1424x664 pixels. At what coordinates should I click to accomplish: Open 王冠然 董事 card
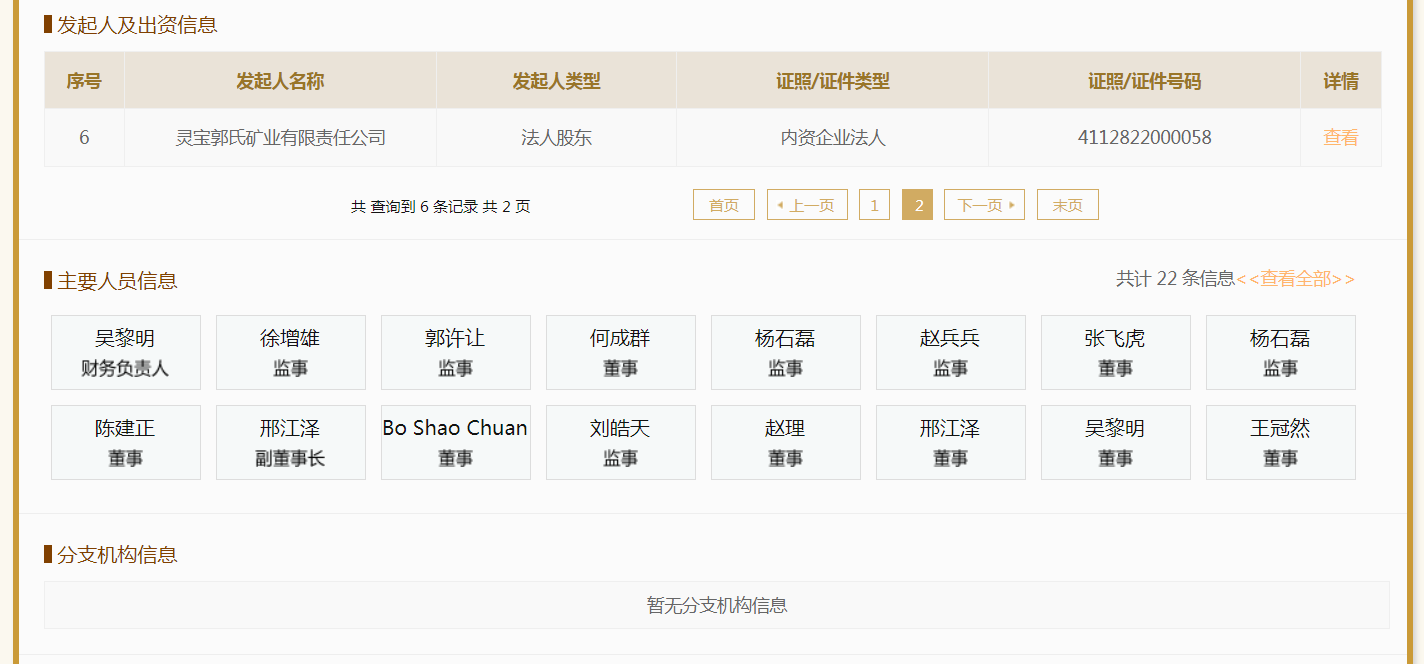[1281, 442]
